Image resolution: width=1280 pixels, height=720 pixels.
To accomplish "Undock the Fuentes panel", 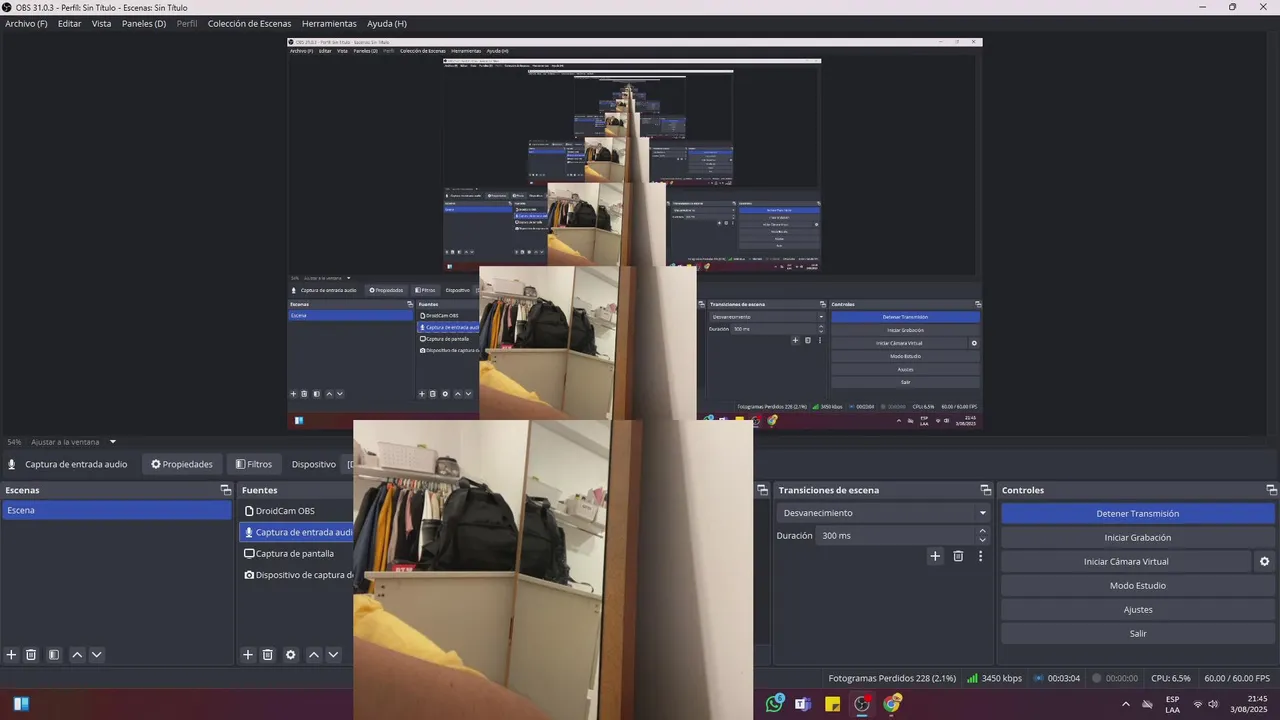I will tap(762, 490).
